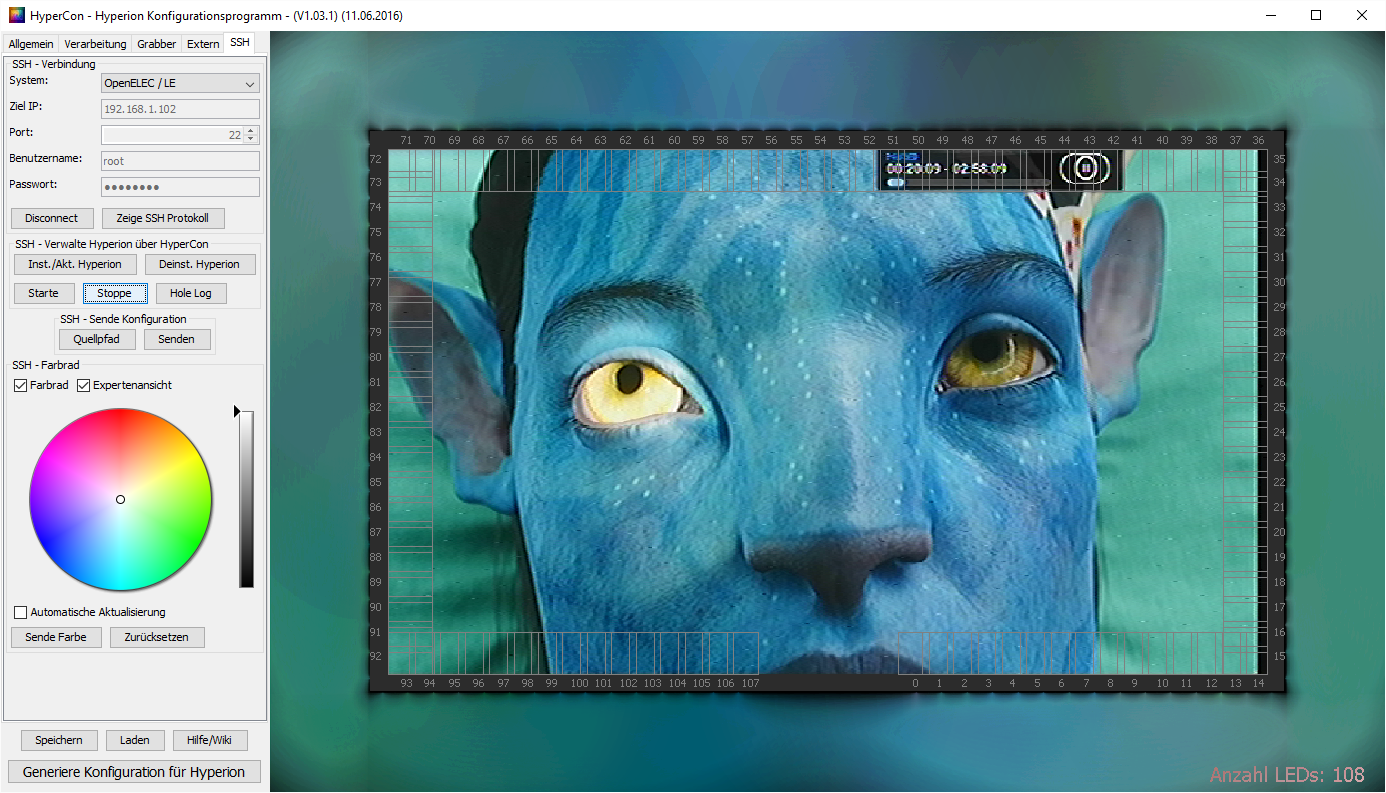
Task: Disable the Expertenansicht checkbox
Action: [84, 386]
